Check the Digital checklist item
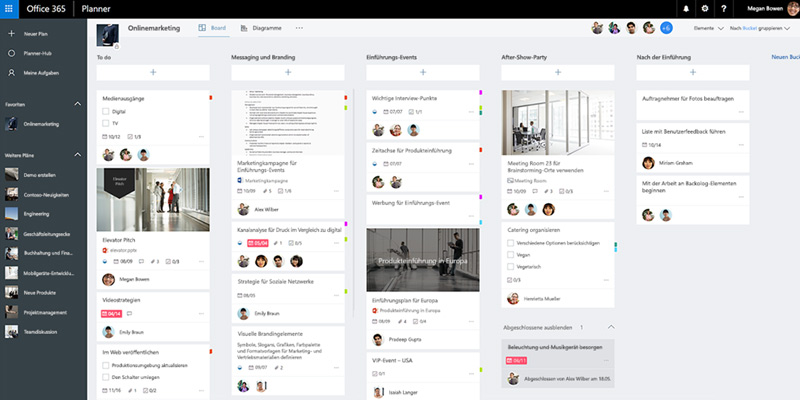Screen dimensions: 800x400 point(106,111)
